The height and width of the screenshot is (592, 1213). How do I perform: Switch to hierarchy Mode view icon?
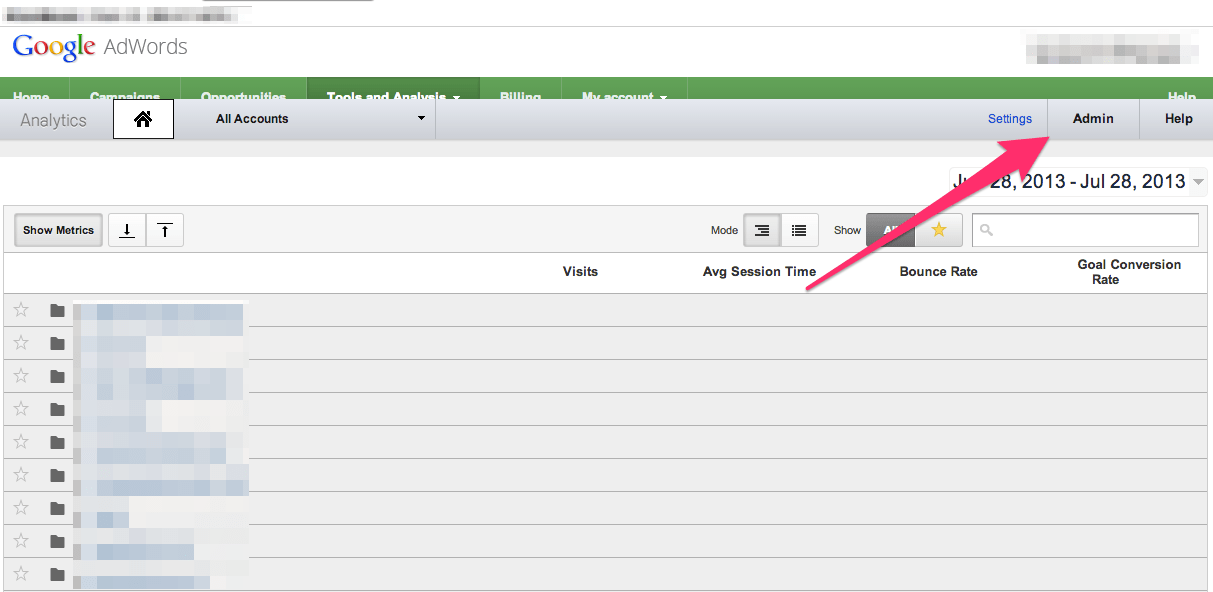(762, 230)
